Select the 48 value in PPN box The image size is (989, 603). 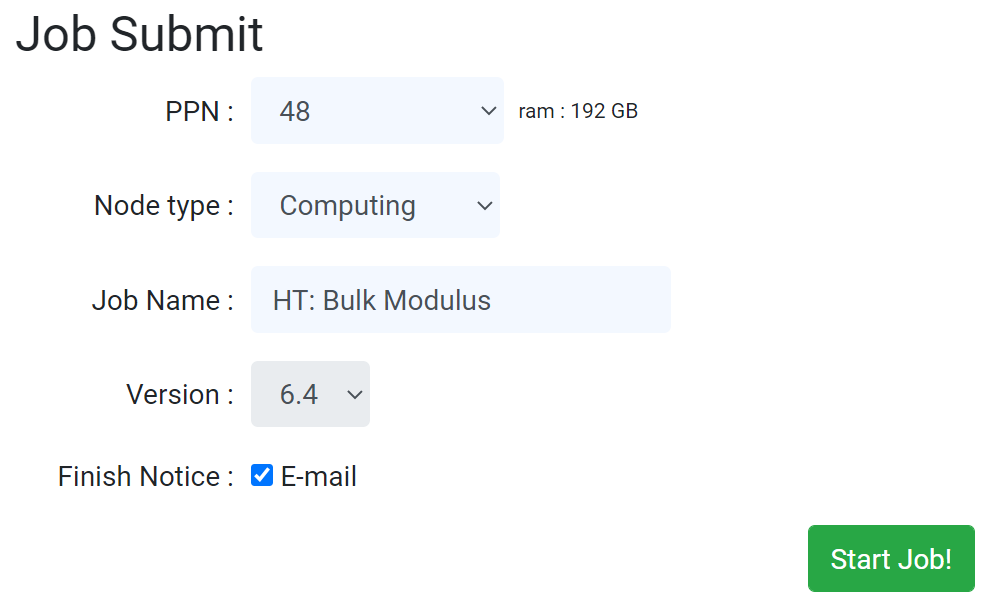click(x=295, y=111)
